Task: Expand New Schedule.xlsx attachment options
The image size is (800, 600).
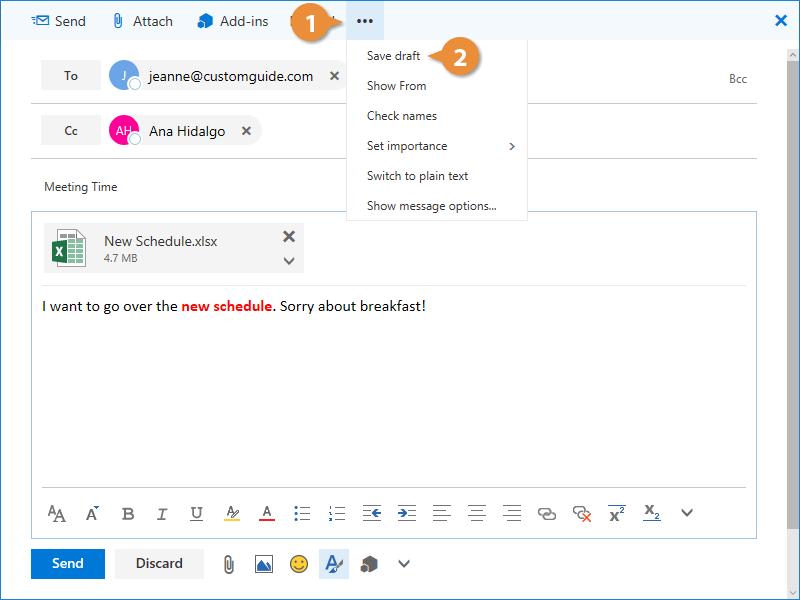Action: click(x=289, y=261)
